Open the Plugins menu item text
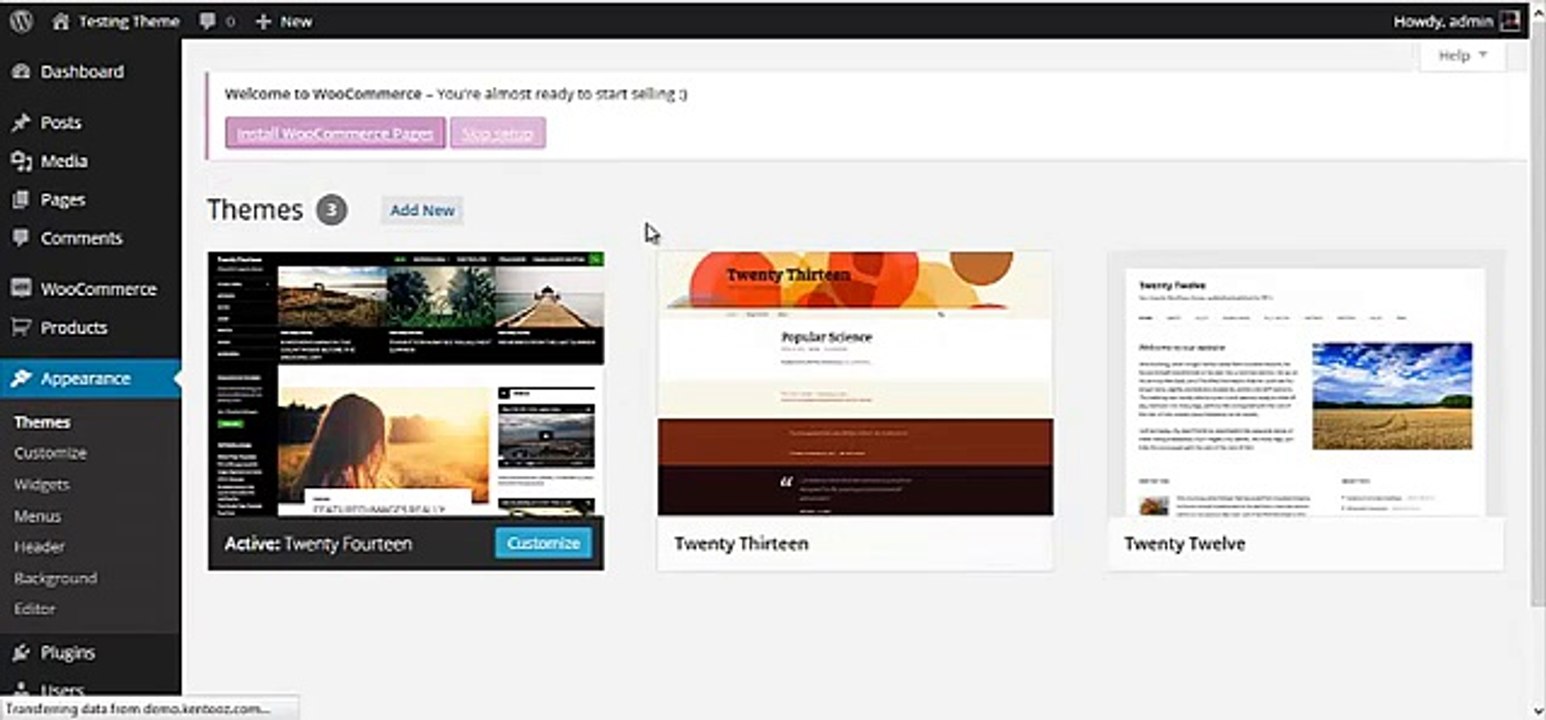This screenshot has height=720, width=1546. 68,653
